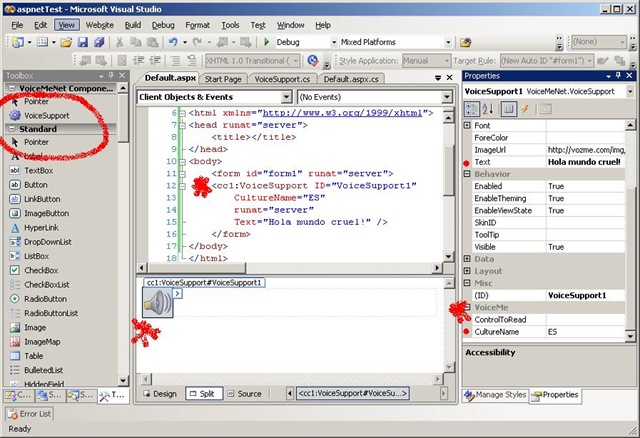Toggle Categorized view in Properties
The image size is (640, 438).
click(x=471, y=109)
